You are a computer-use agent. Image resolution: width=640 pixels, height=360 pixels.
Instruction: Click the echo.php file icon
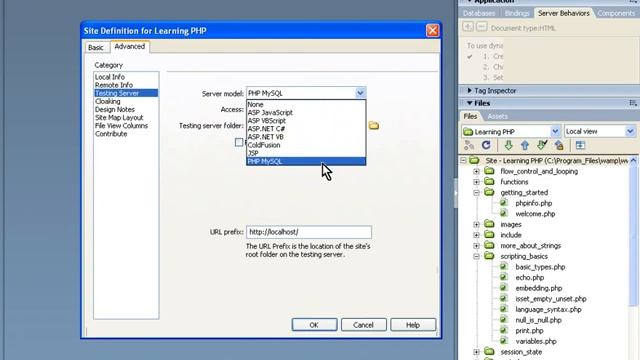pos(504,277)
